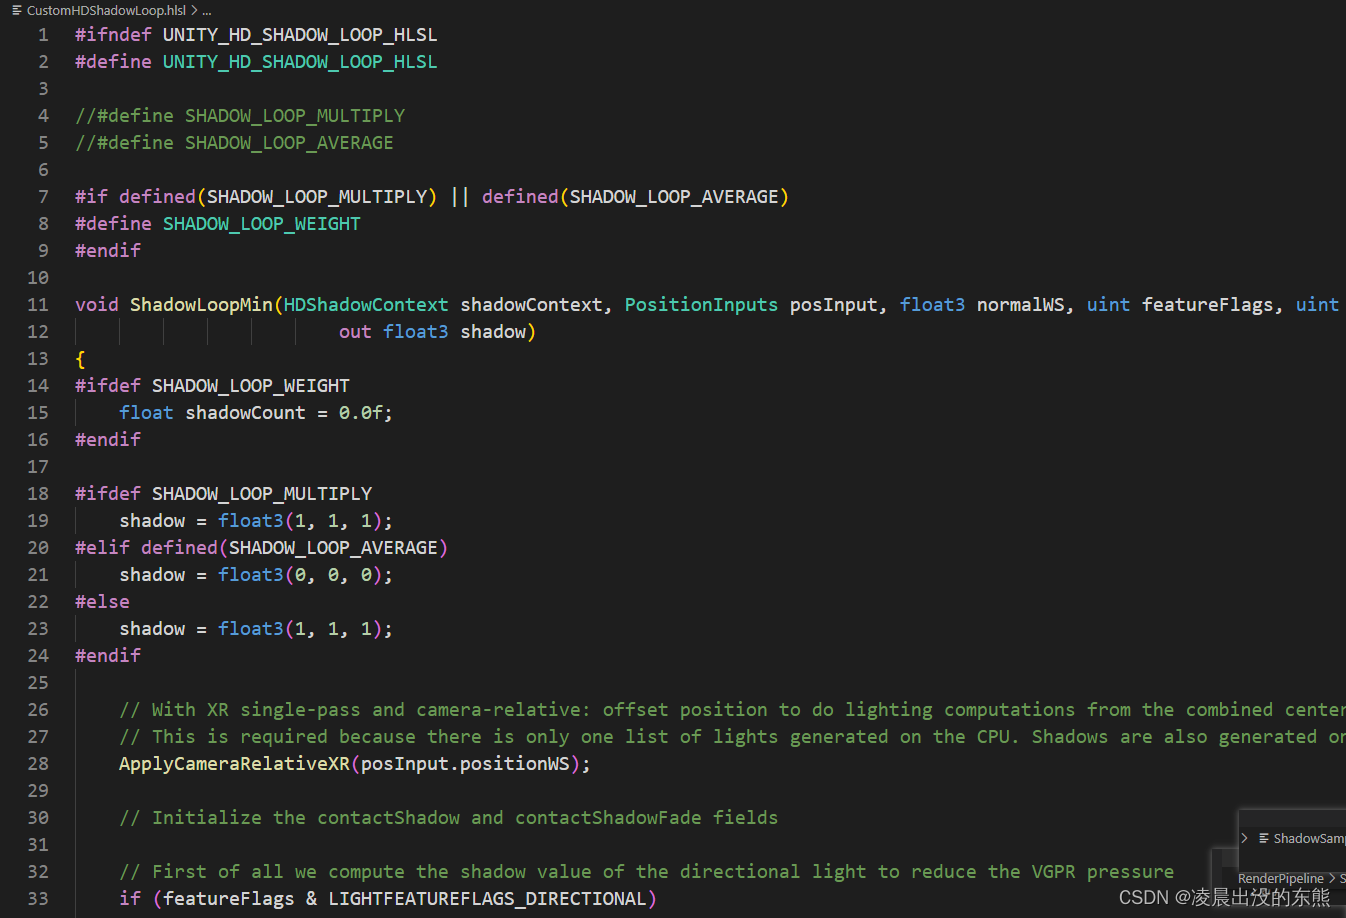Click line number 1 in the gutter
The width and height of the screenshot is (1346, 918).
click(x=42, y=34)
